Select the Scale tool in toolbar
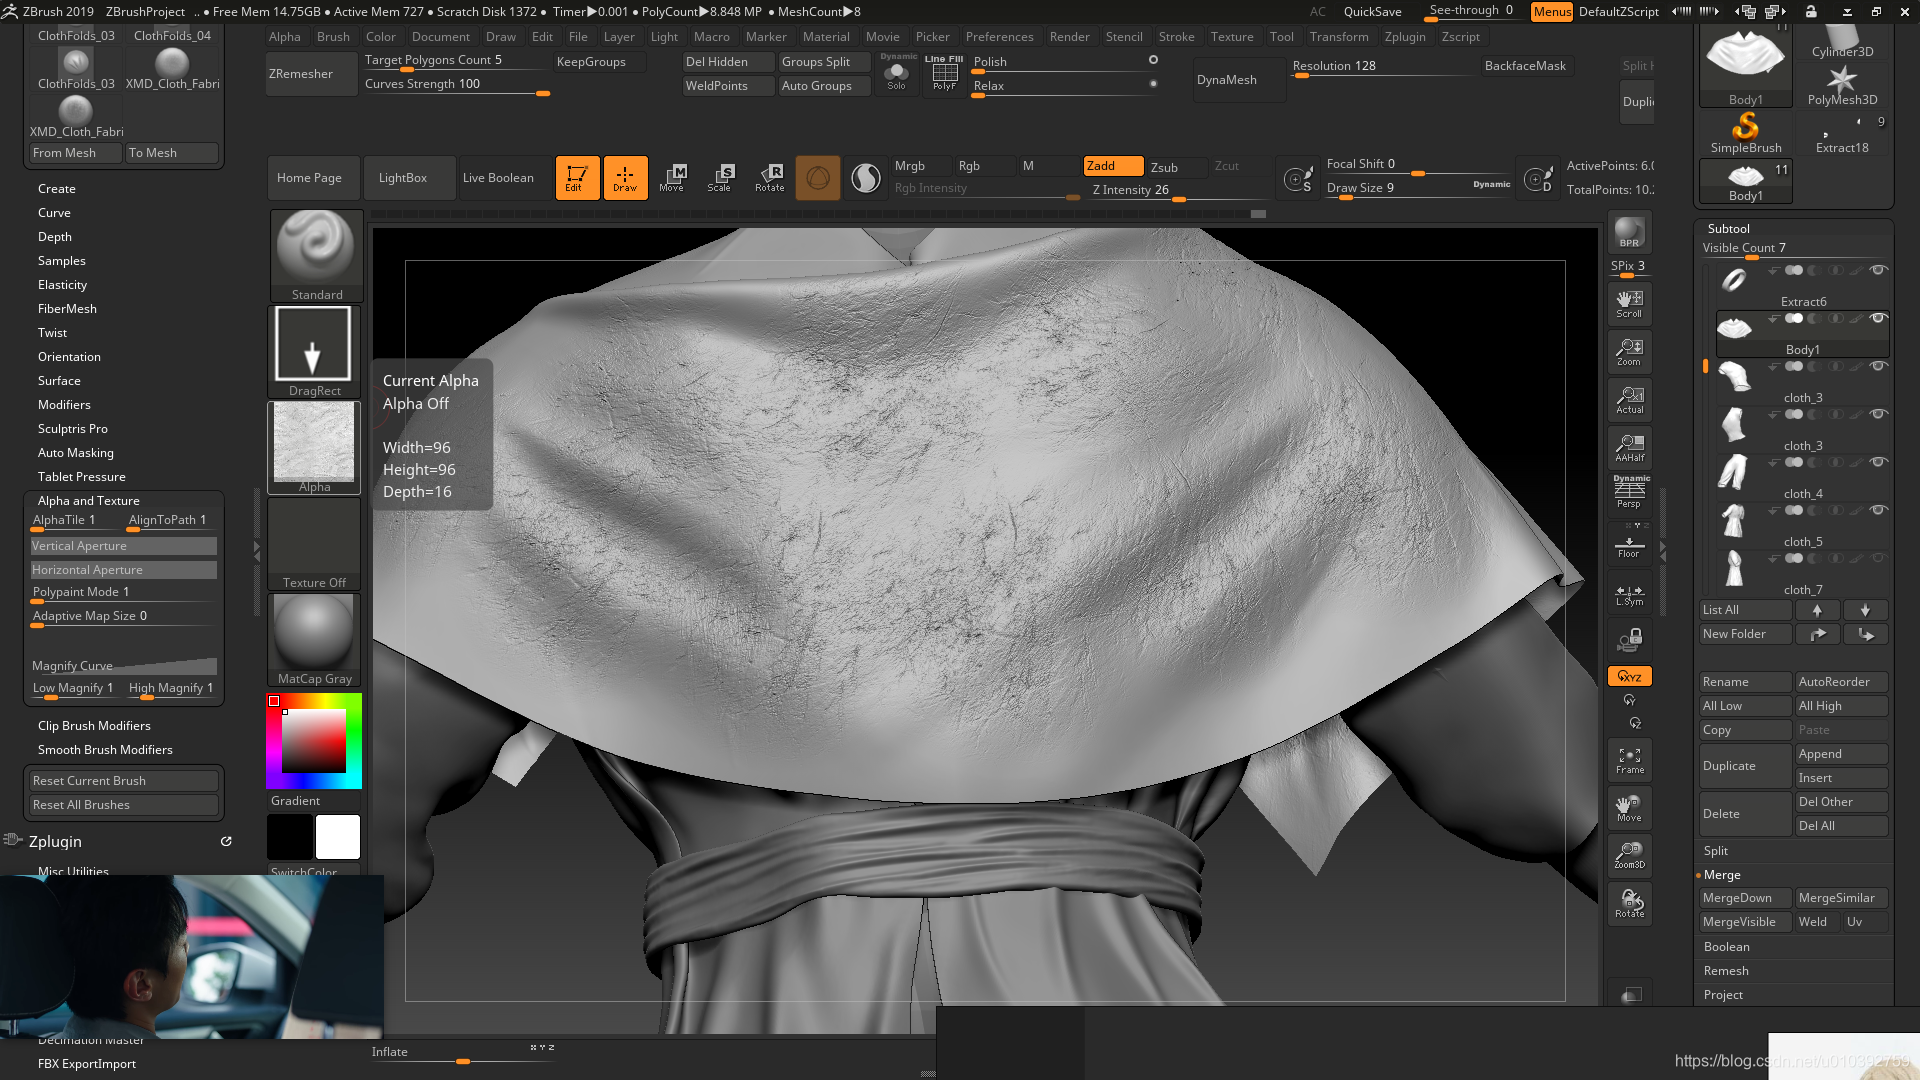The width and height of the screenshot is (1920, 1080). click(720, 177)
